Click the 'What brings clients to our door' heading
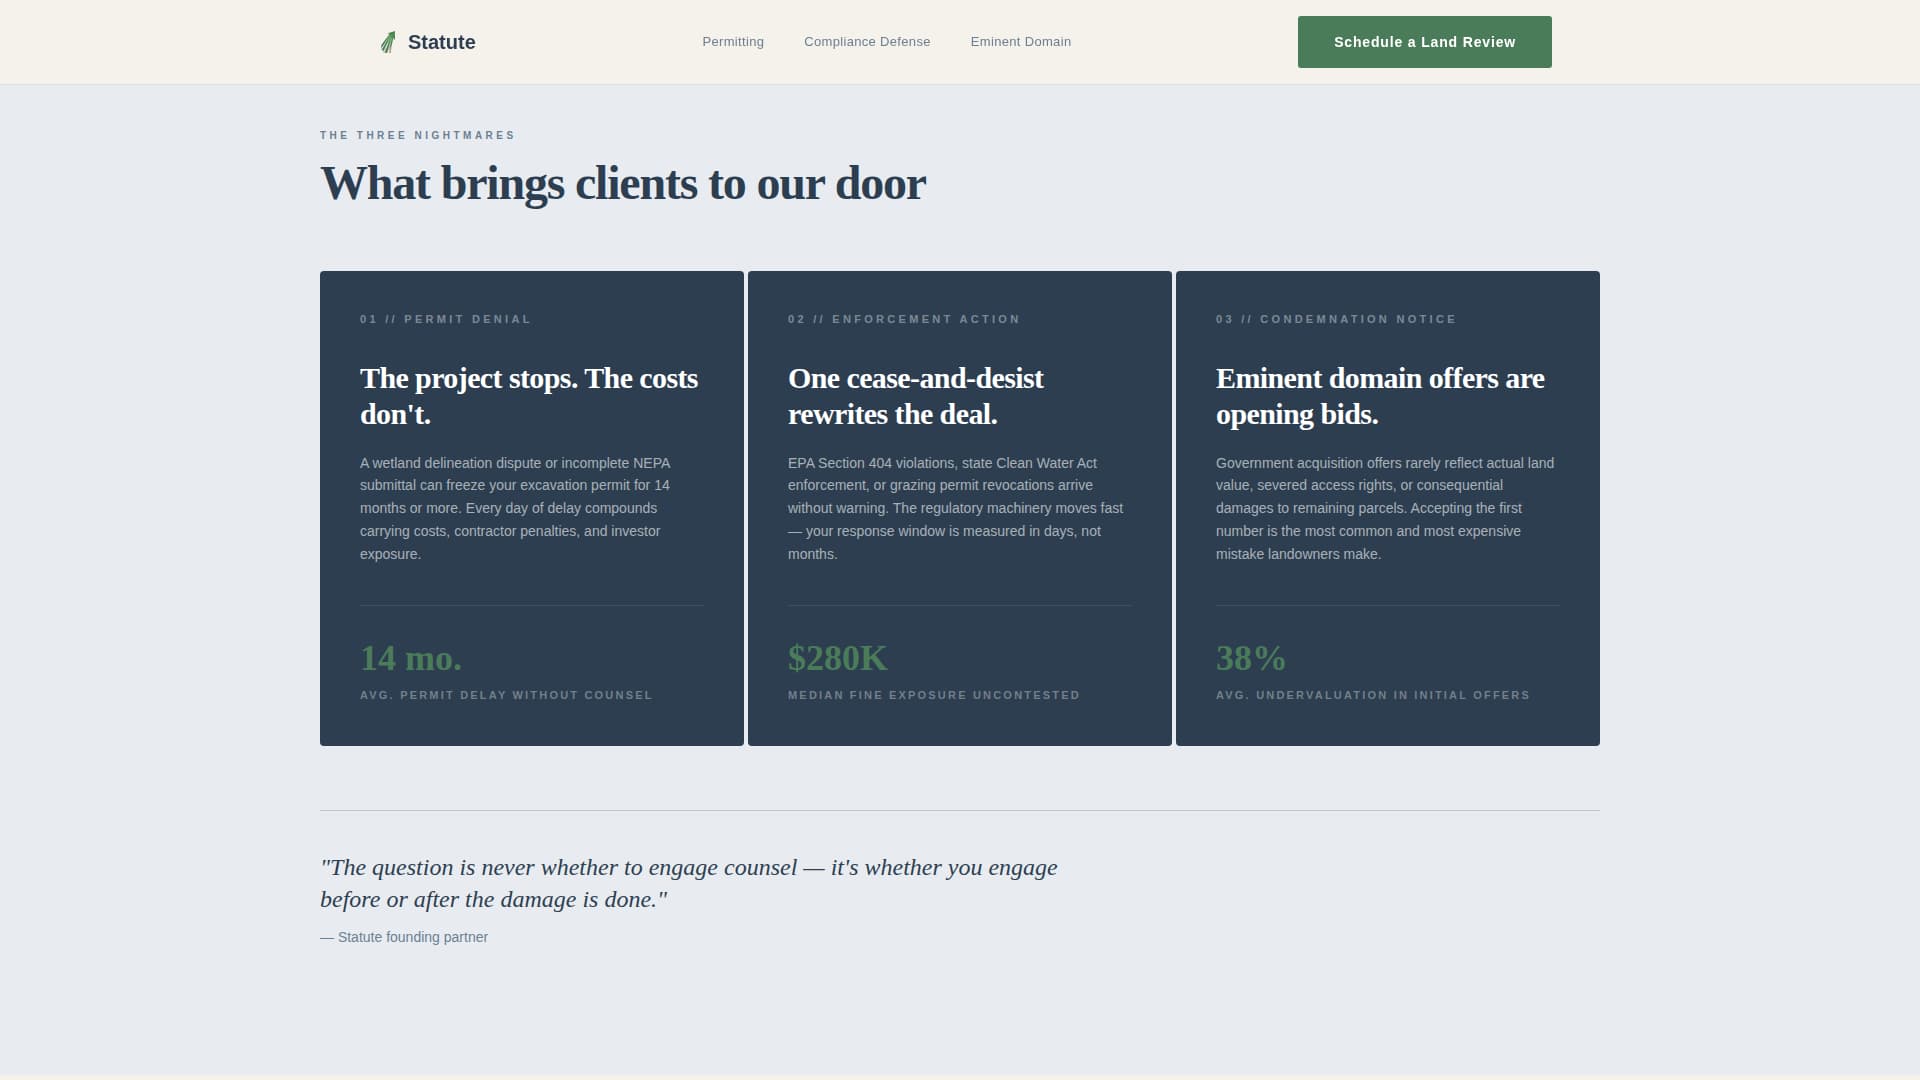The image size is (1920, 1080). (x=623, y=183)
